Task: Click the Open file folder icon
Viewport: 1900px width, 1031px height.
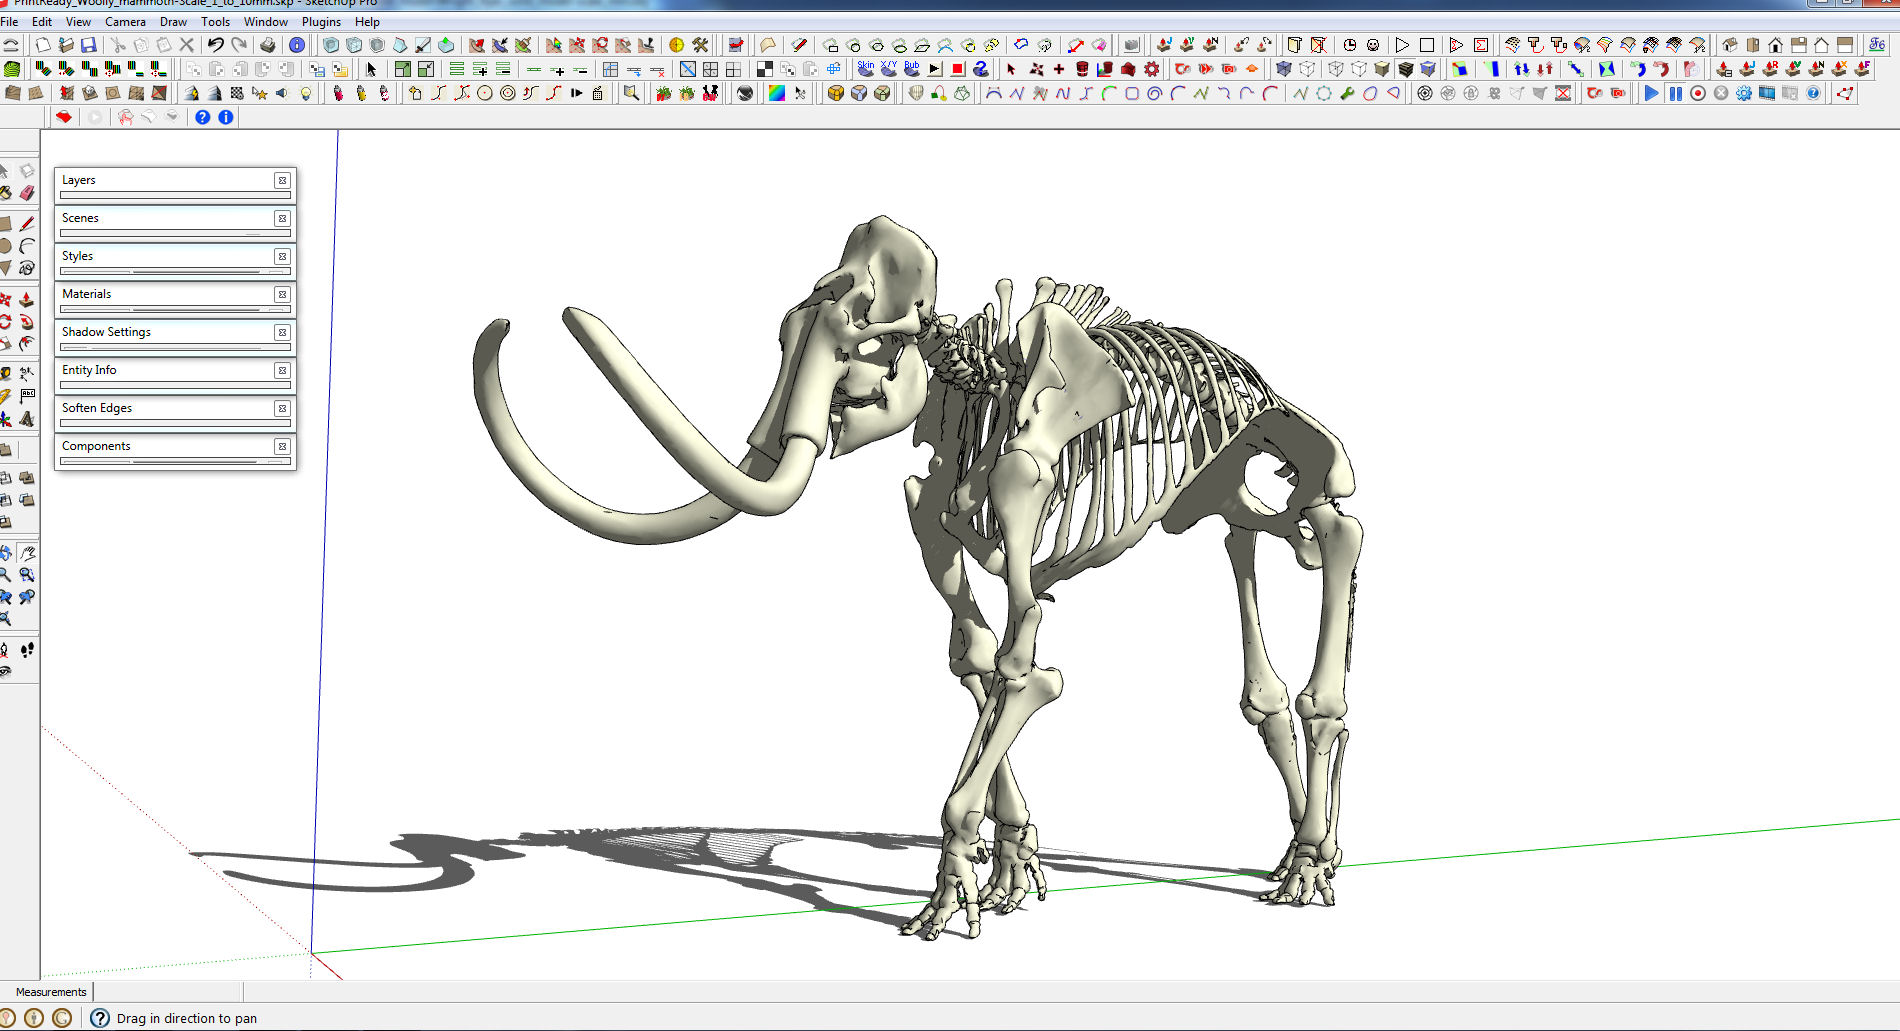Action: tap(66, 45)
